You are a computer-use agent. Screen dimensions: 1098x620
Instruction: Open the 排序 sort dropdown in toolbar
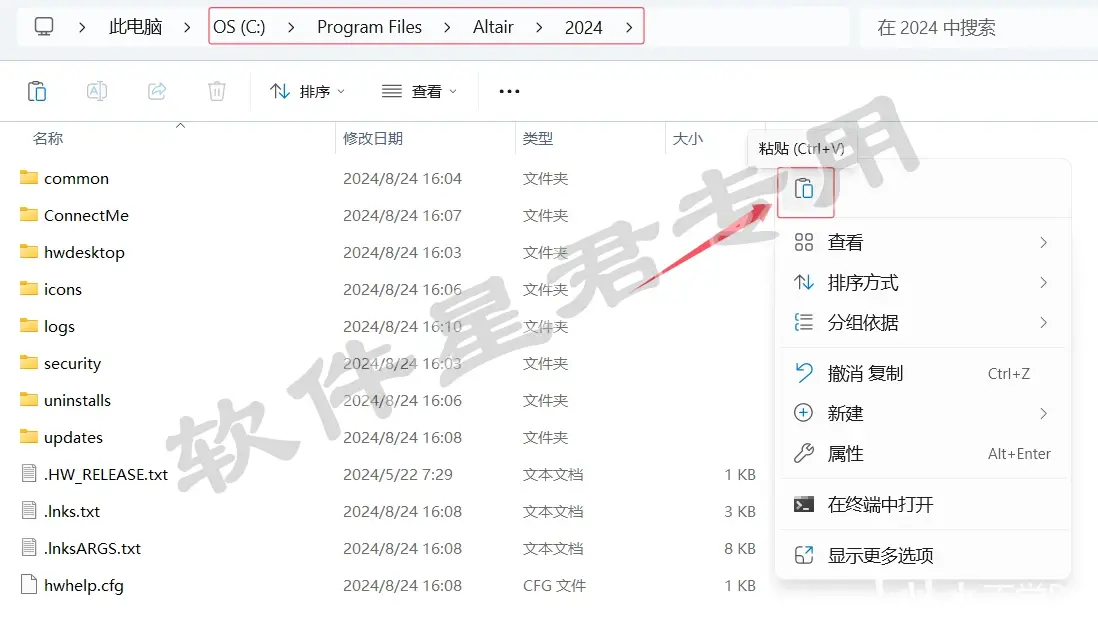(307, 91)
